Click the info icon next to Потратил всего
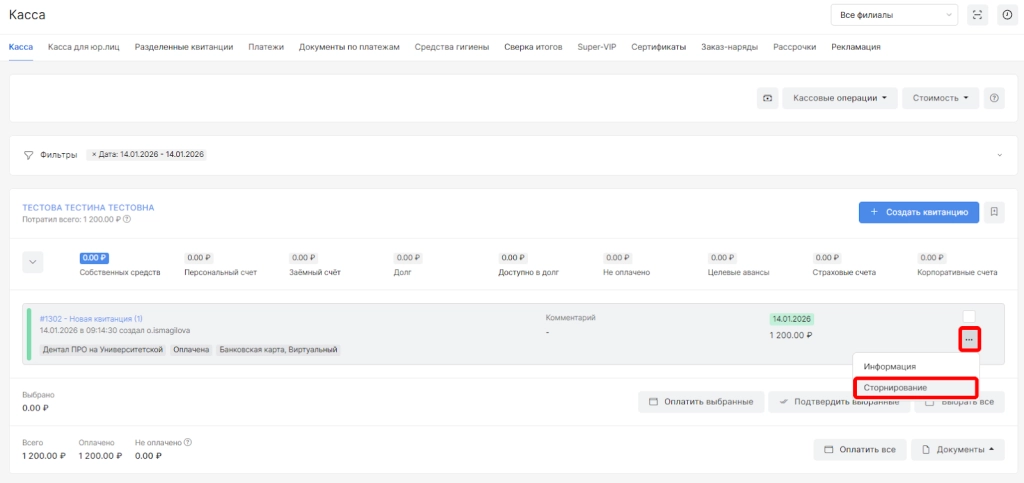Viewport: 1024px width, 483px height. pyautogui.click(x=127, y=219)
